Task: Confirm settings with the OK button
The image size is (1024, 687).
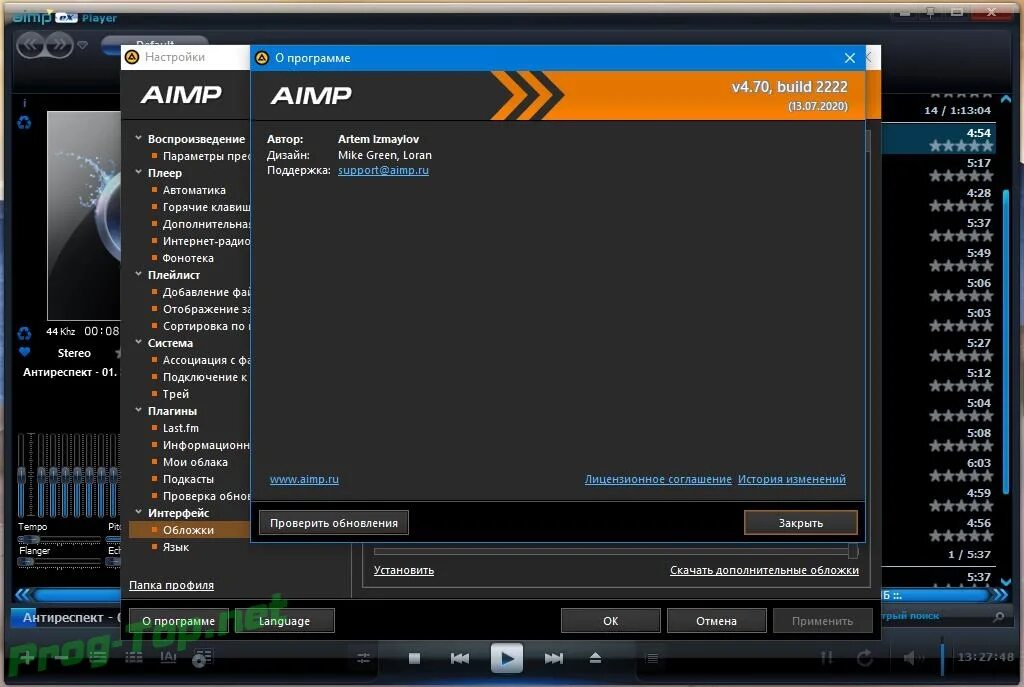Action: click(611, 620)
